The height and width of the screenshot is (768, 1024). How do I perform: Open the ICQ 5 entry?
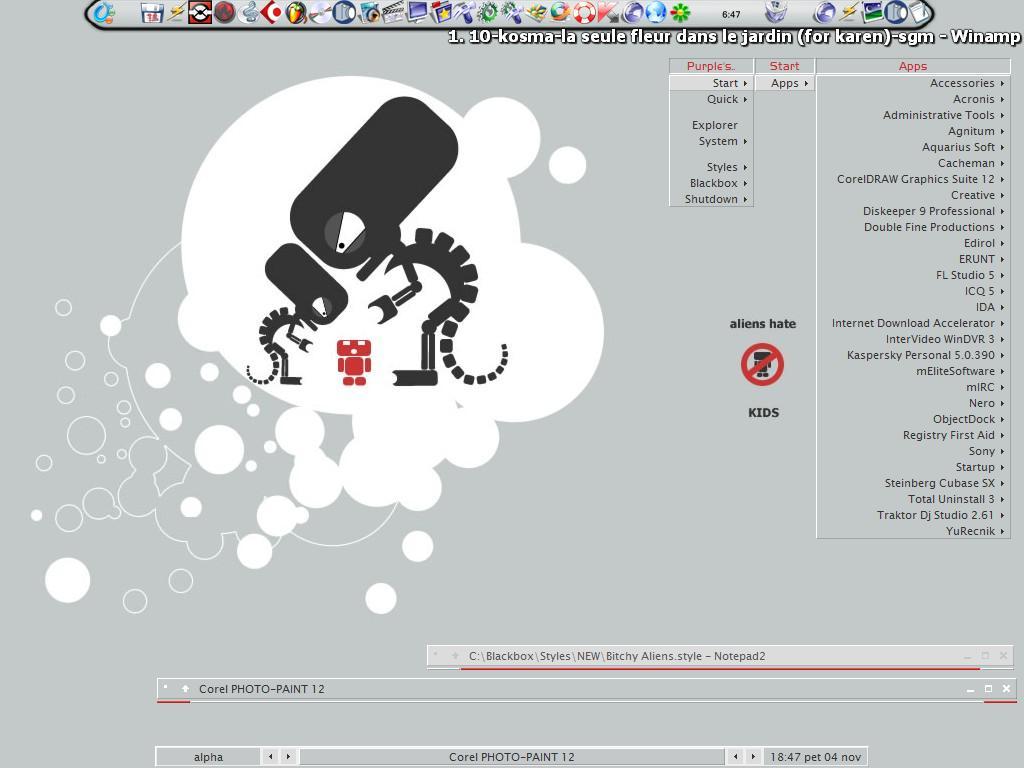[x=913, y=291]
